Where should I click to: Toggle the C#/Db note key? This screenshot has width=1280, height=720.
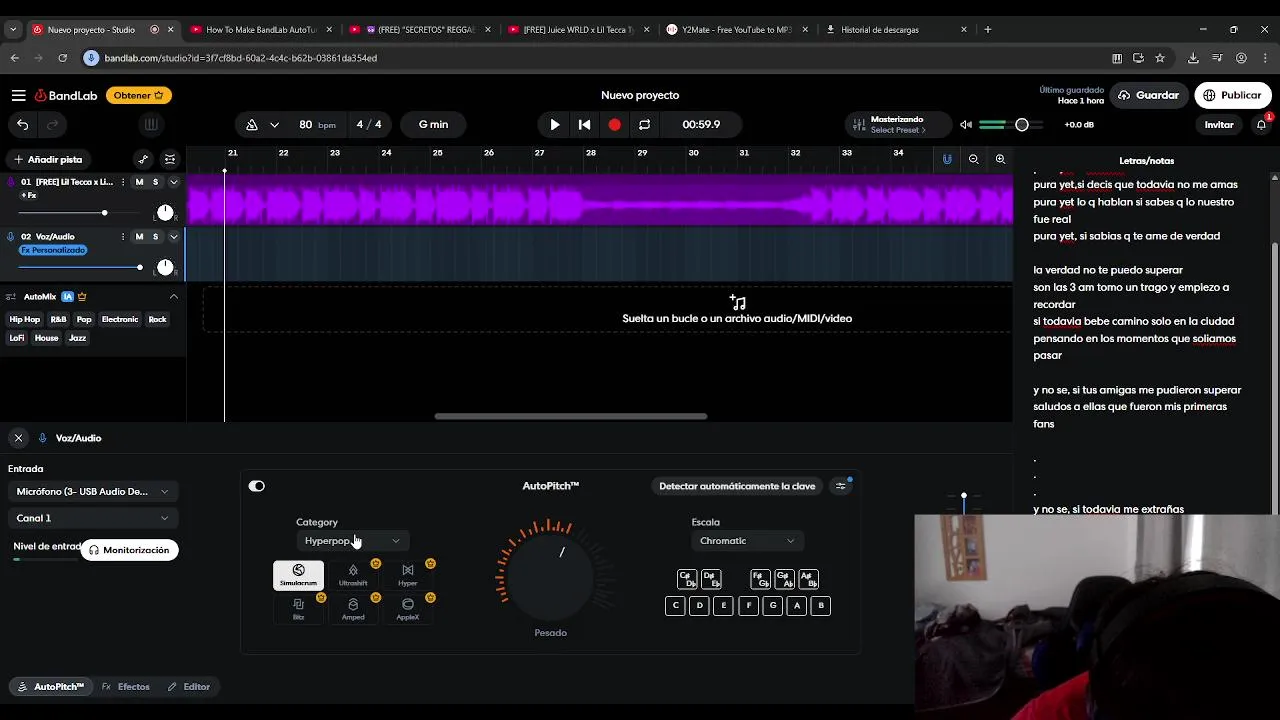687,579
